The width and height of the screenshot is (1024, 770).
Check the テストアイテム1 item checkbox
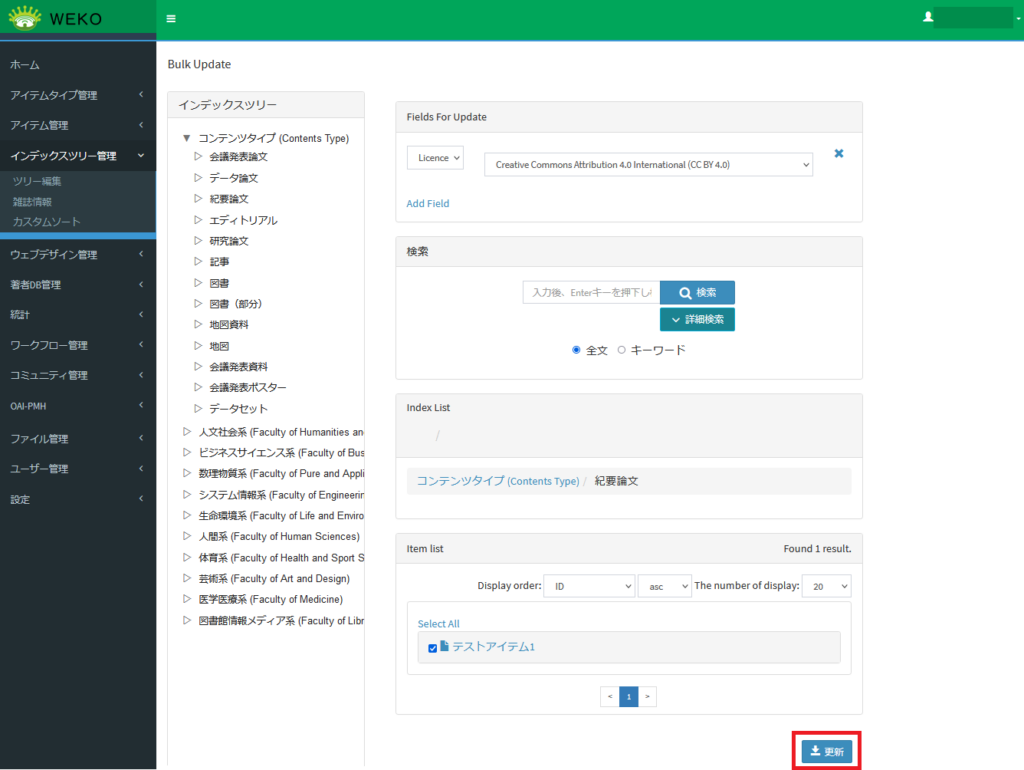432,648
